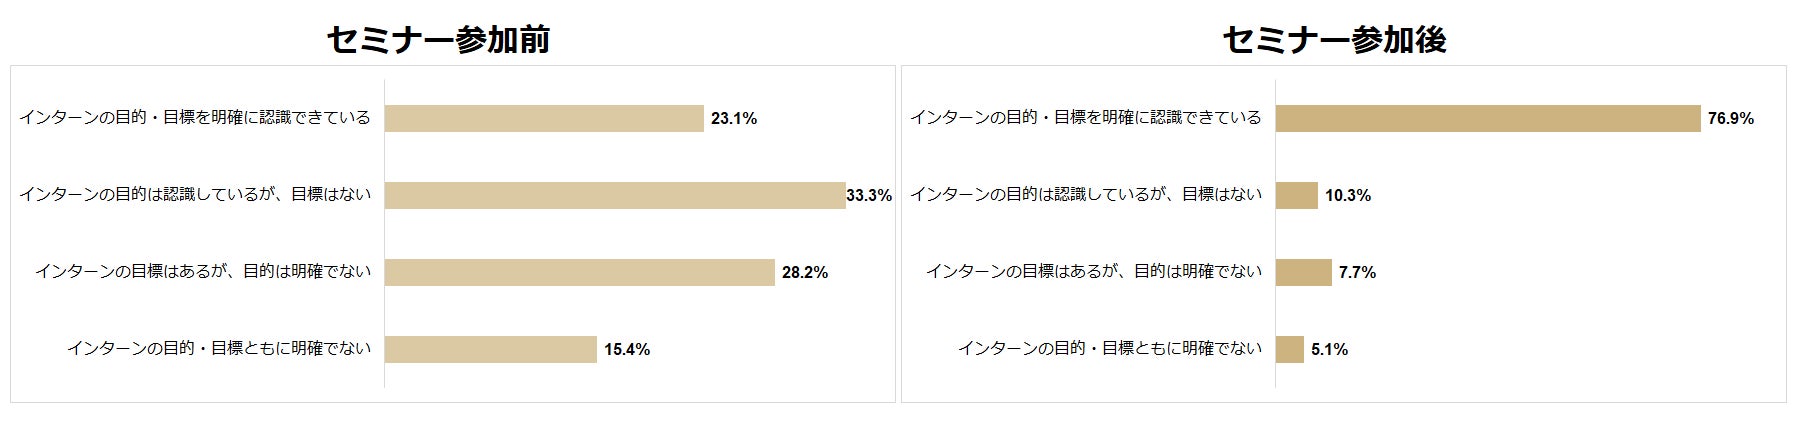This screenshot has width=1801, height=426.
Task: Click the セミナー参加後 chart title
Action: pyautogui.click(x=1334, y=40)
